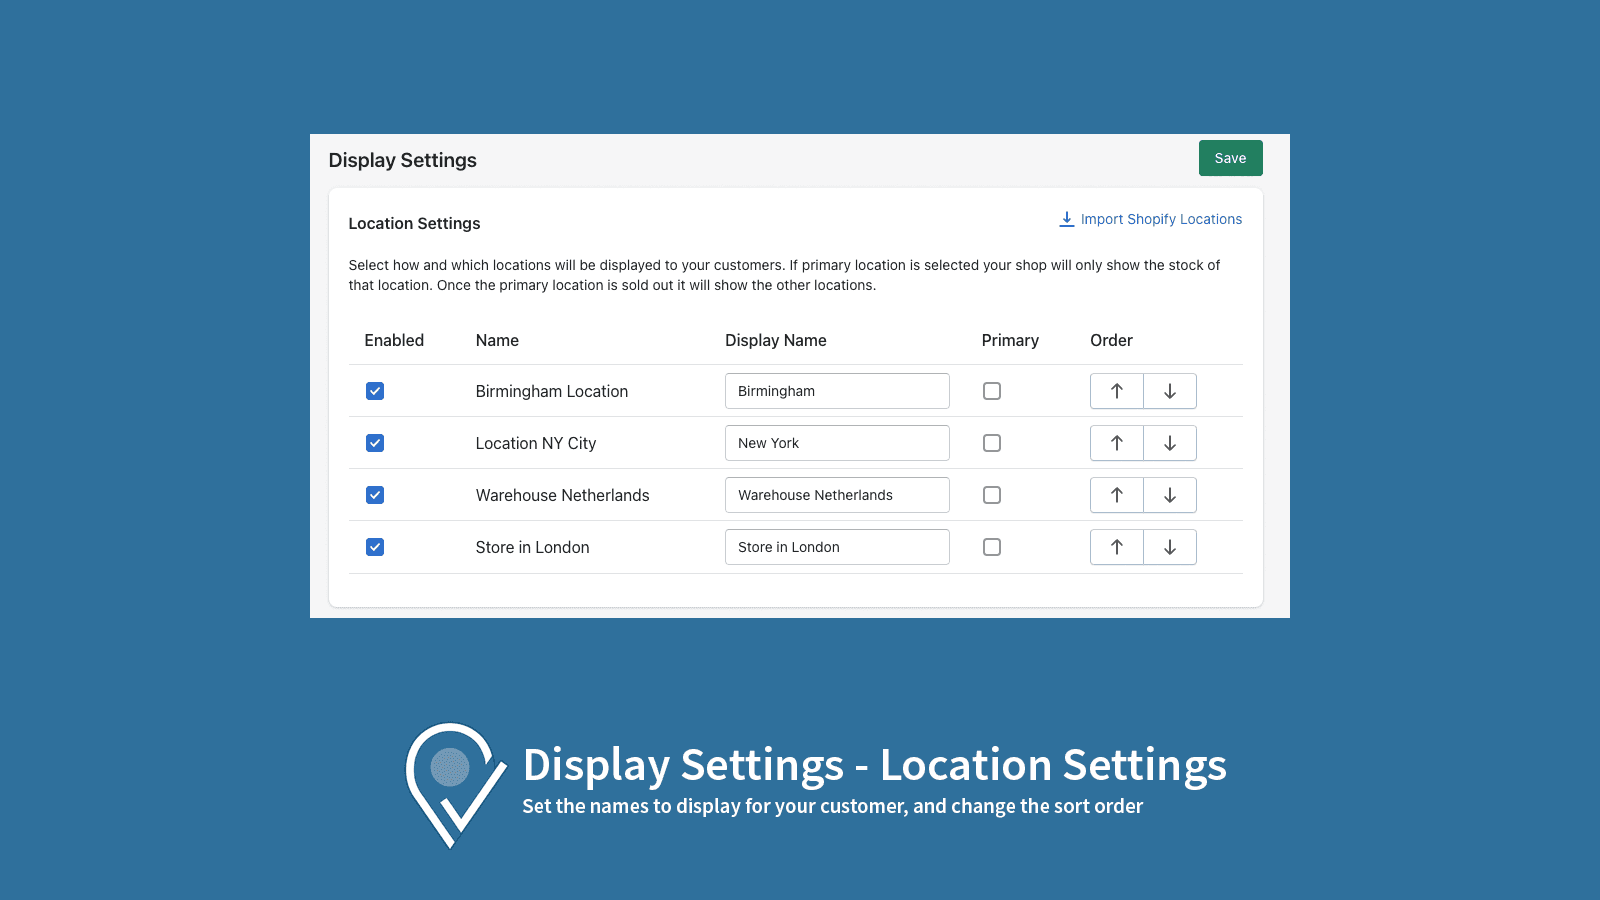Click the Store in London display name field

(837, 547)
